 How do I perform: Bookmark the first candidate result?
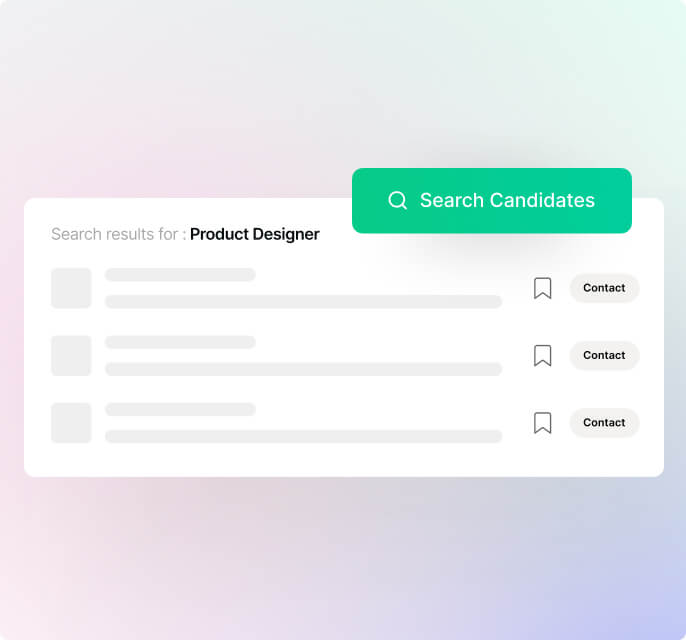542,288
